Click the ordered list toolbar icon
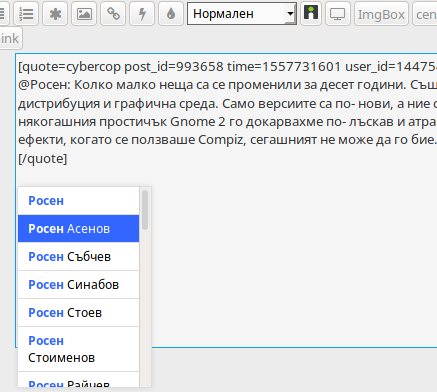The image size is (437, 392). [x=26, y=14]
